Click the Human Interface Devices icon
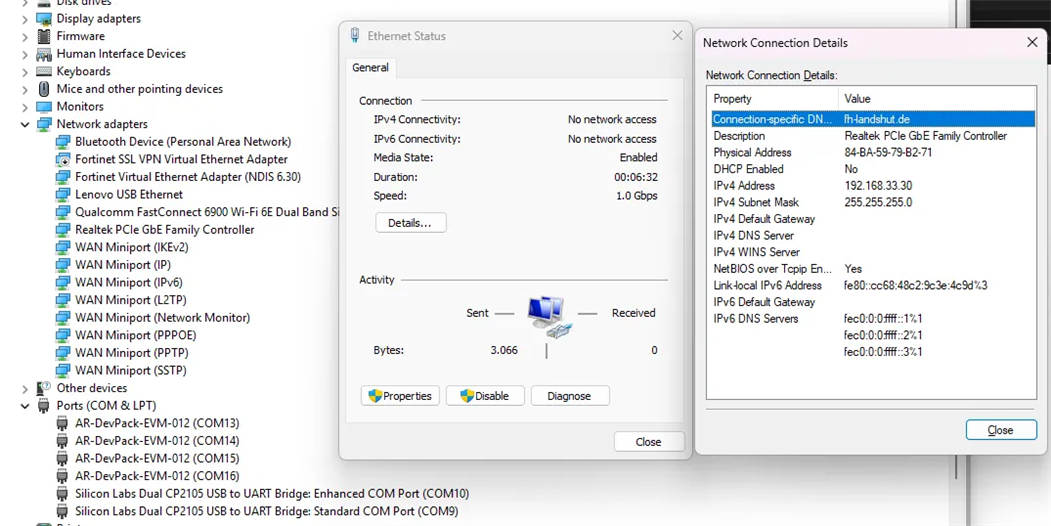 (x=44, y=54)
